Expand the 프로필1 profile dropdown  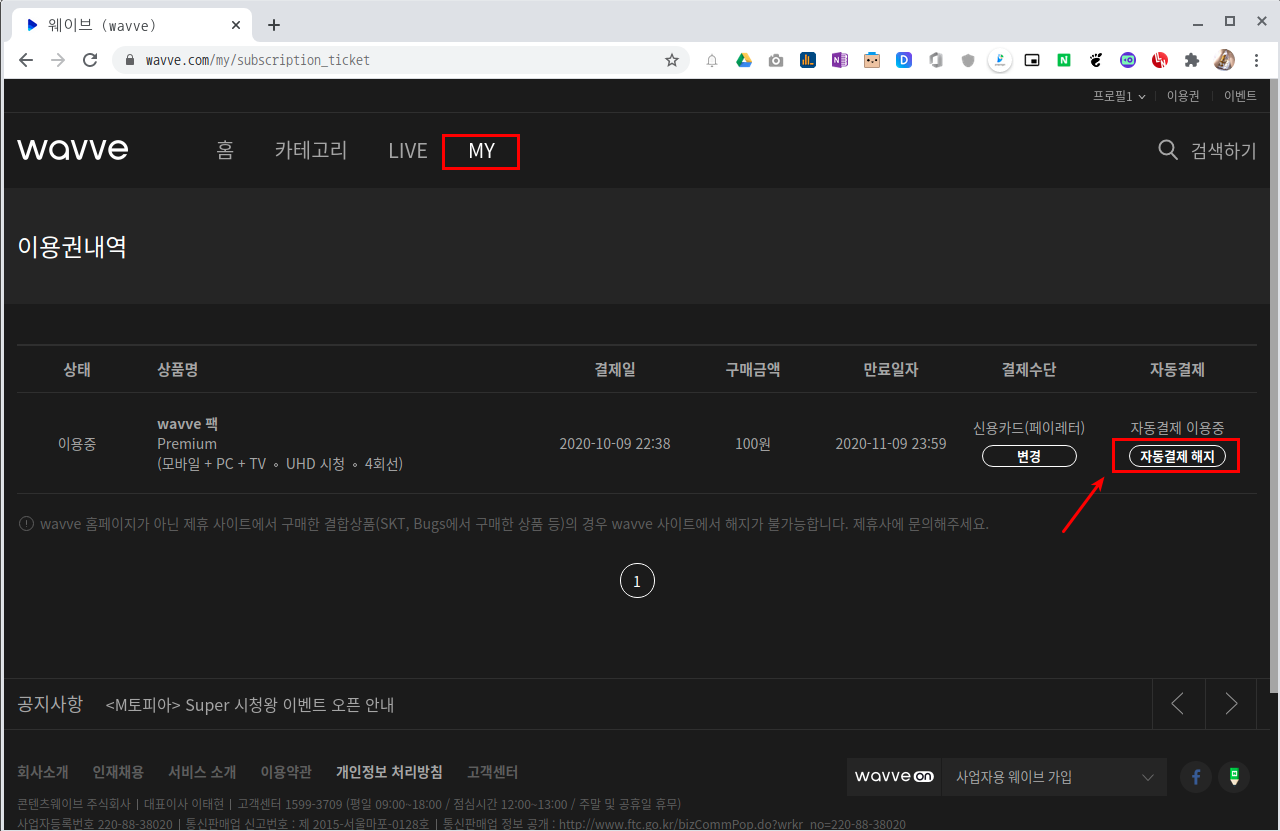1119,96
